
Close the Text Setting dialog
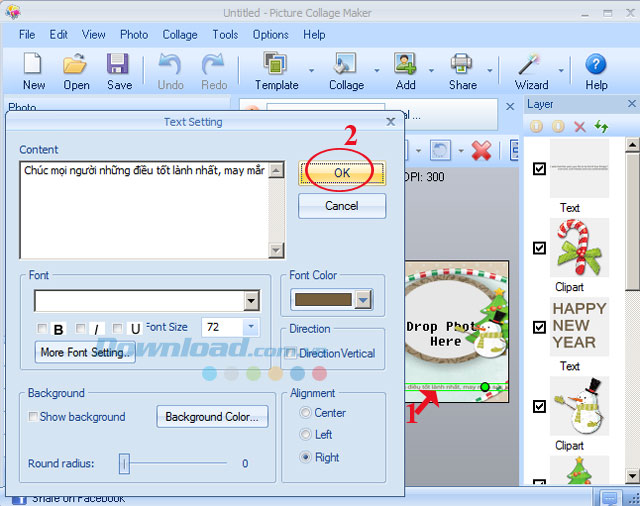(x=391, y=122)
